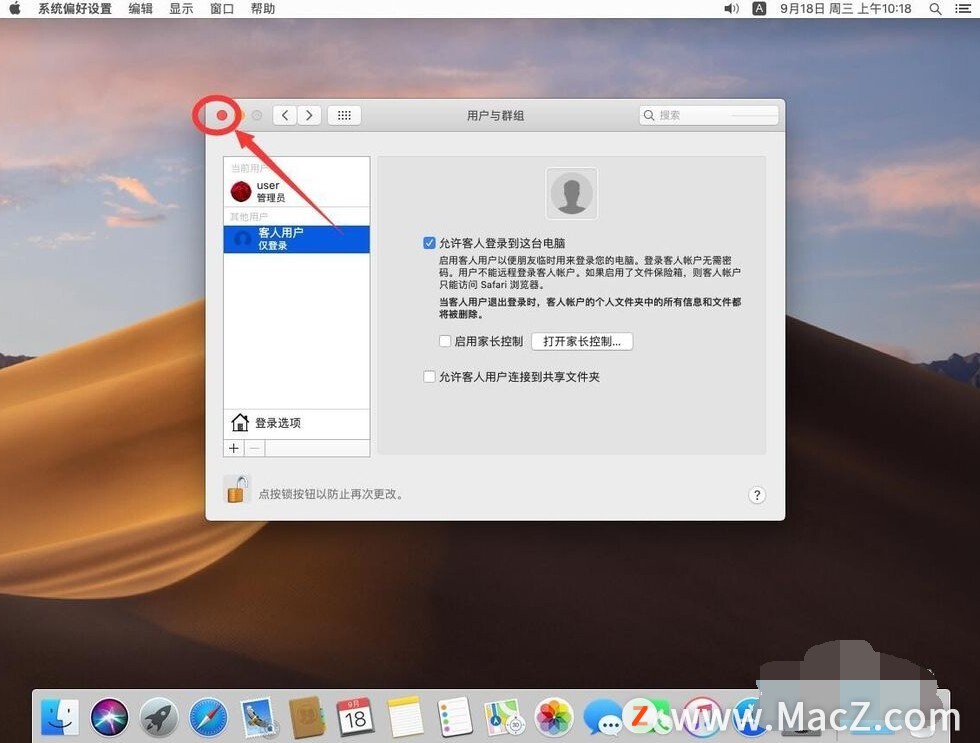Open Maps app in the dock

pos(504,717)
